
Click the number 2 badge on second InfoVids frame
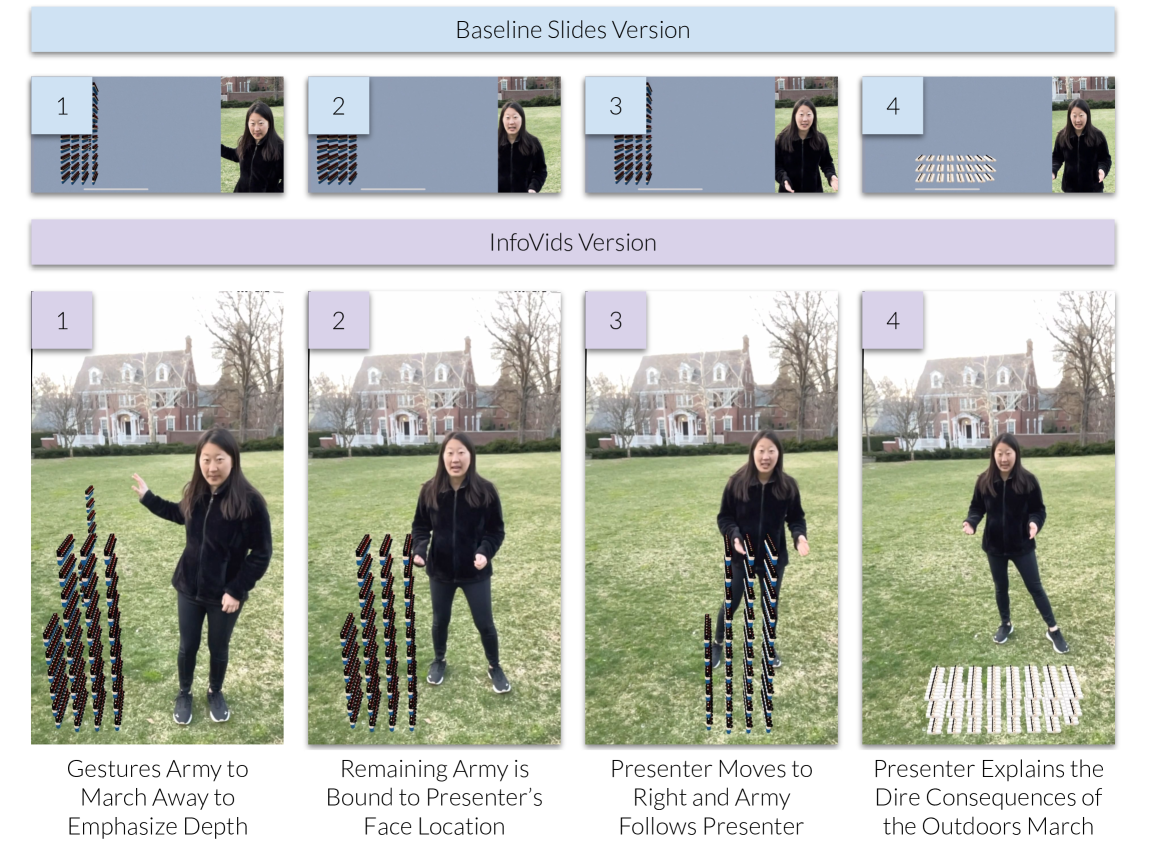tap(339, 320)
